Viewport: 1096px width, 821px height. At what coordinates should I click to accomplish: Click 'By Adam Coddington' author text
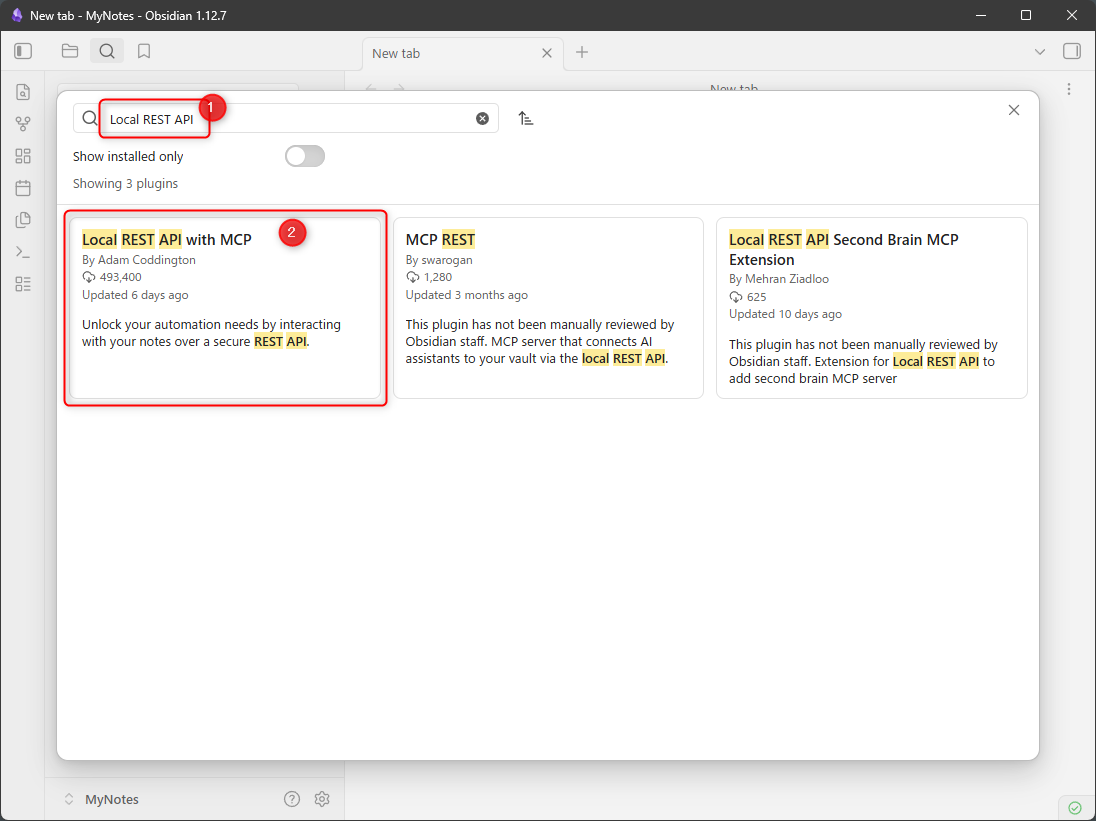pos(138,260)
